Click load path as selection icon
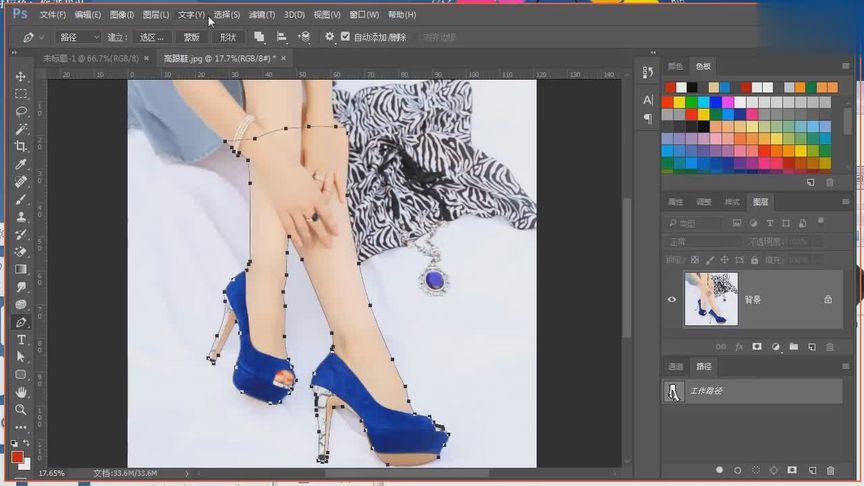This screenshot has width=864, height=486. coord(755,469)
